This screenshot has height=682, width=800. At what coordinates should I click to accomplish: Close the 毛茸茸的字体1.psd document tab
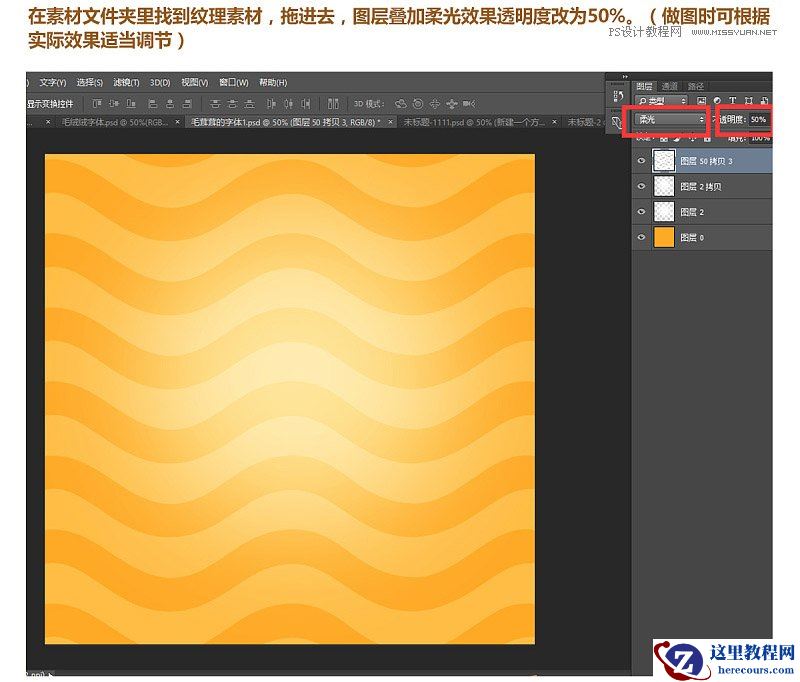390,122
